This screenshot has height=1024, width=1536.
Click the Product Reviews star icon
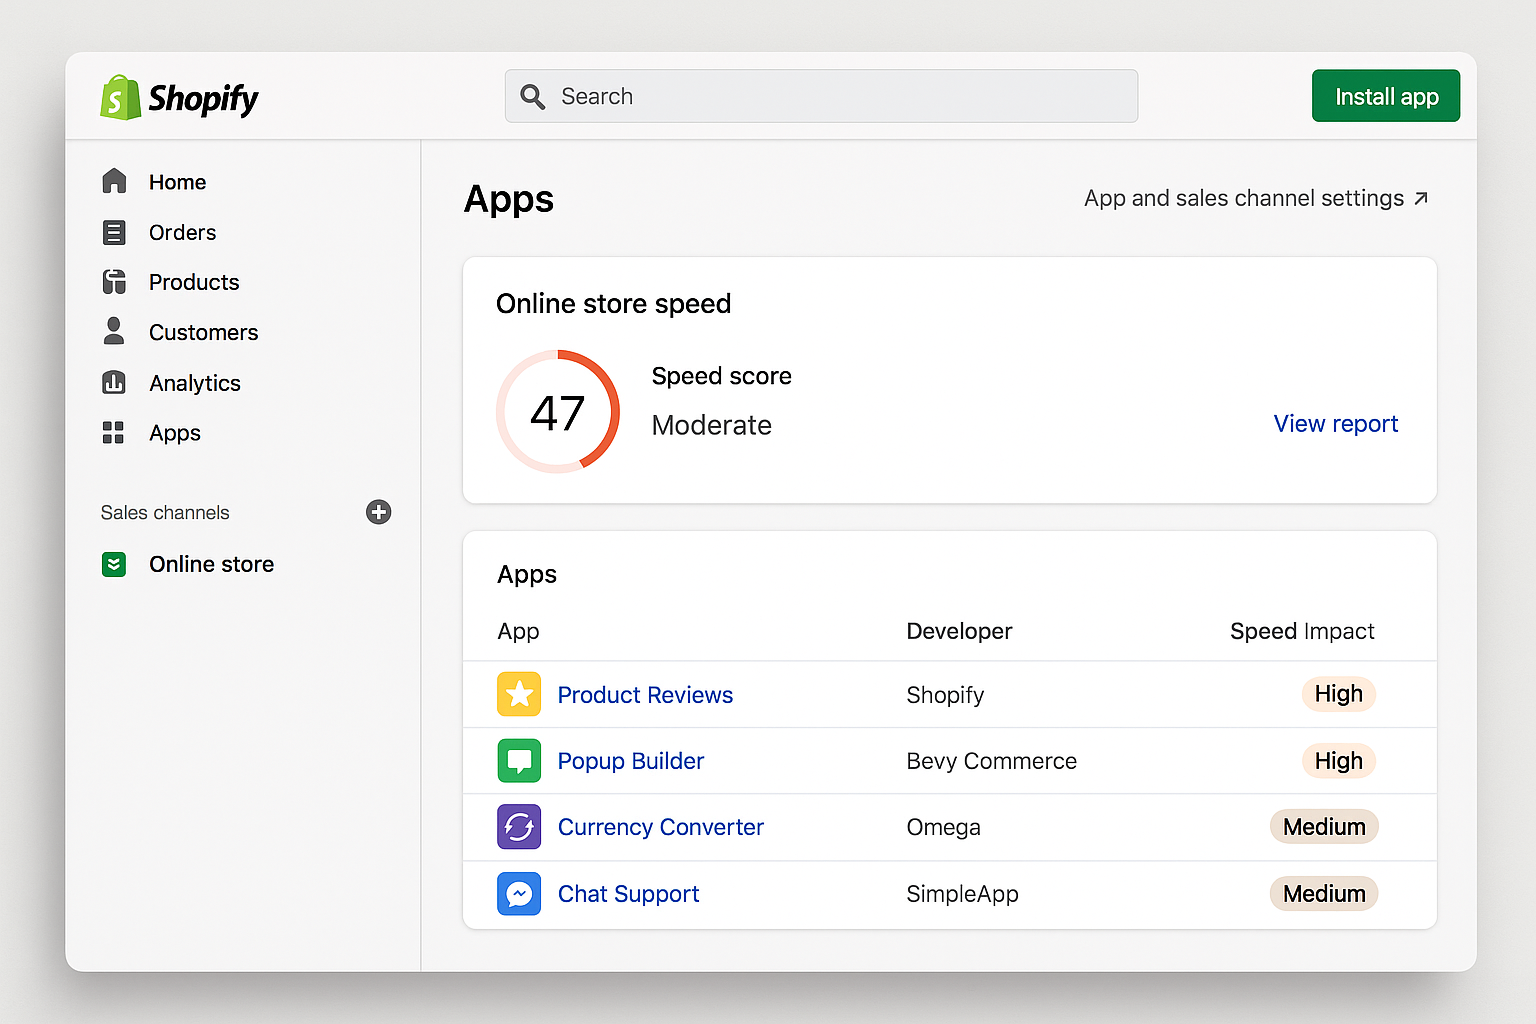(519, 694)
